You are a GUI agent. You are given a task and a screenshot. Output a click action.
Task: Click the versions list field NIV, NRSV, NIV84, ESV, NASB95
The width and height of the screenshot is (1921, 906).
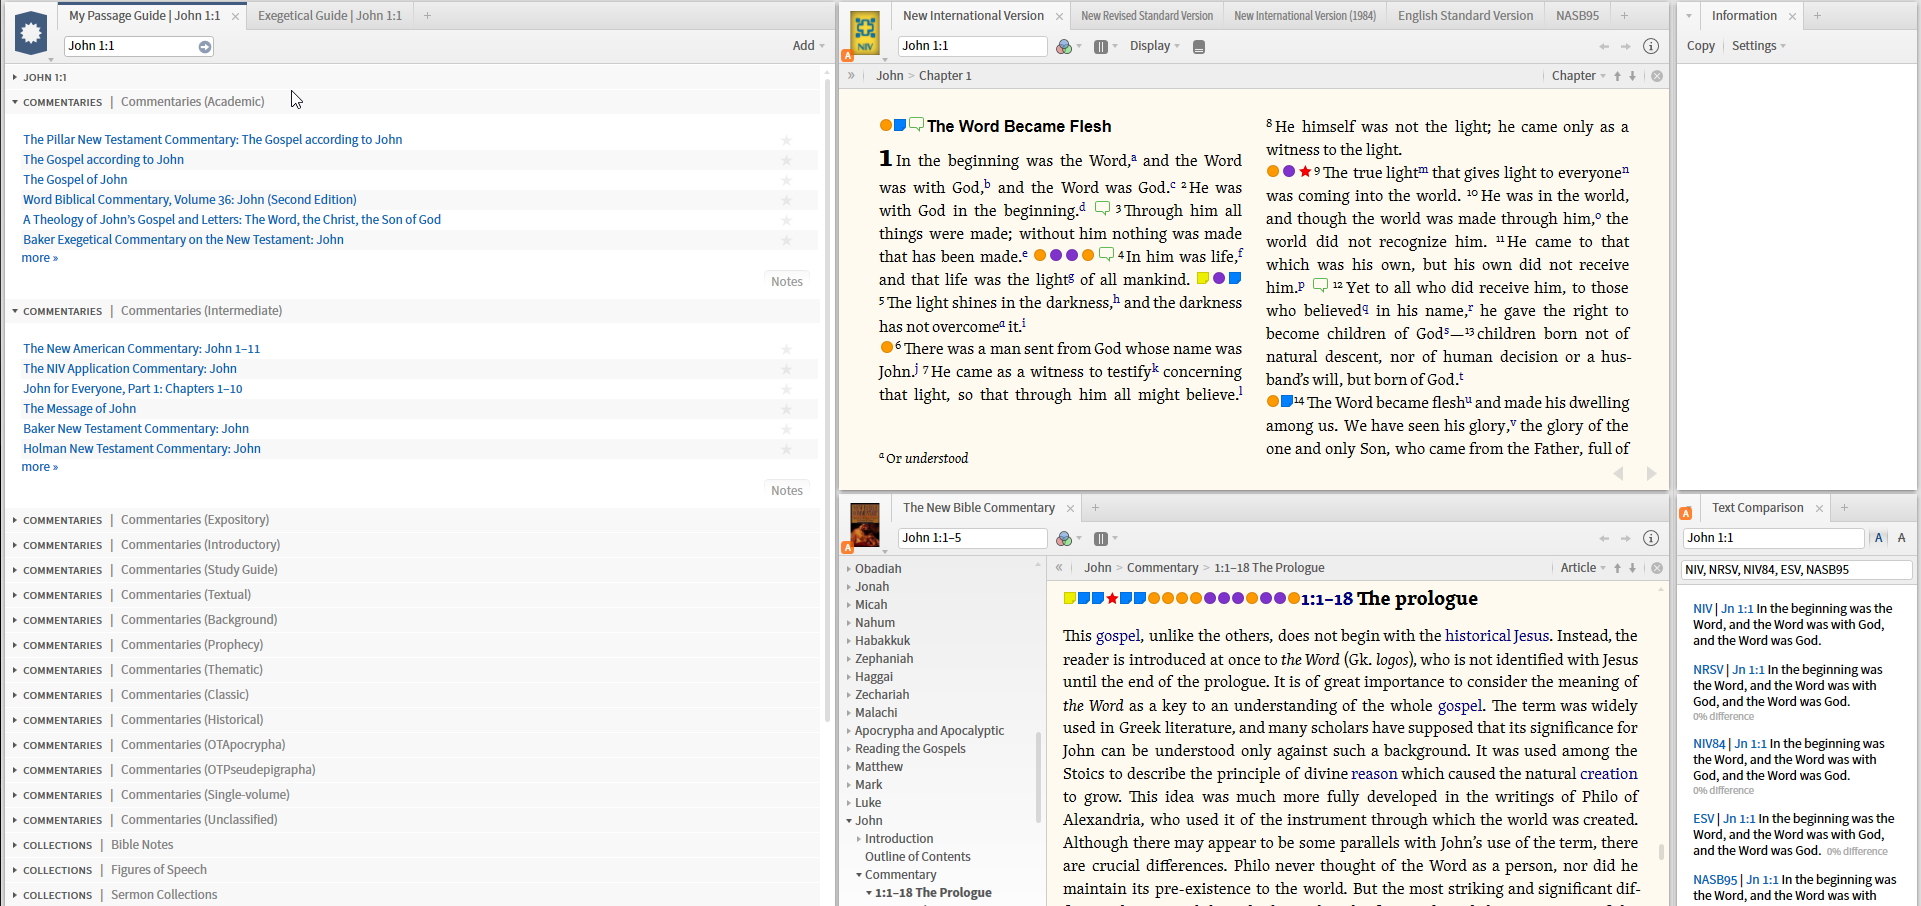tap(1796, 570)
